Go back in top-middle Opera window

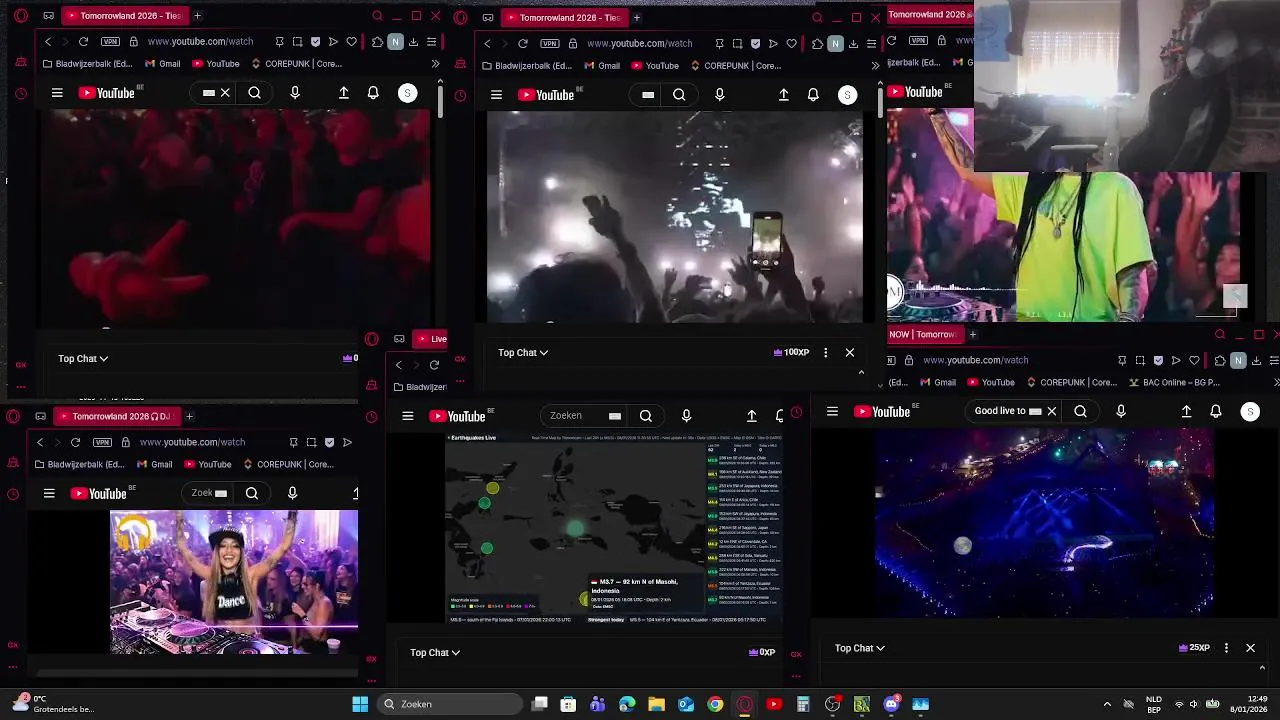487,43
